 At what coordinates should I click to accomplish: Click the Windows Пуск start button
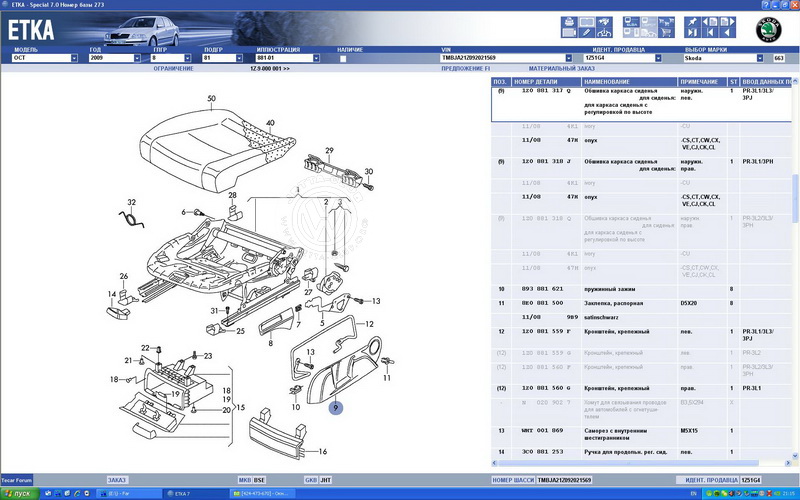click(x=19, y=494)
